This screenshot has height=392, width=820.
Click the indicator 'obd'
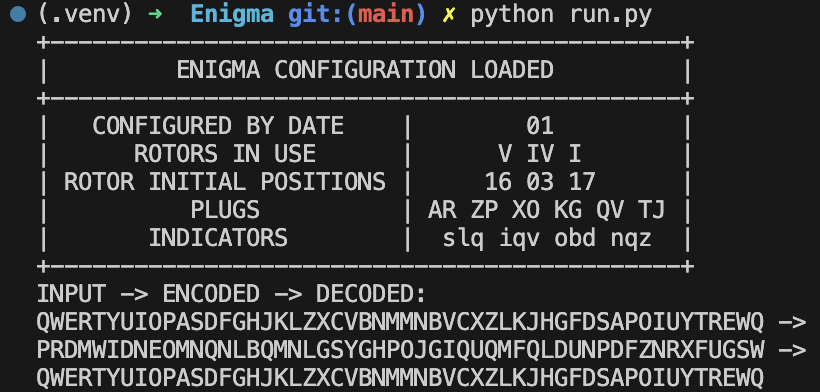click(575, 237)
